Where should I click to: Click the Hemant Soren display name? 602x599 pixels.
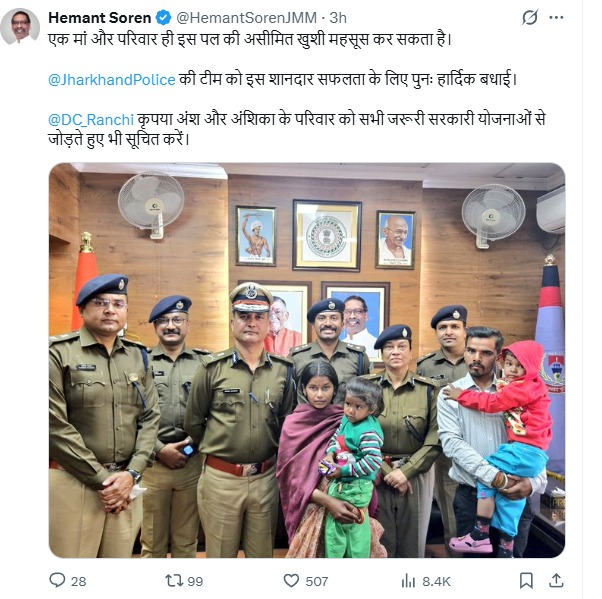pos(100,18)
